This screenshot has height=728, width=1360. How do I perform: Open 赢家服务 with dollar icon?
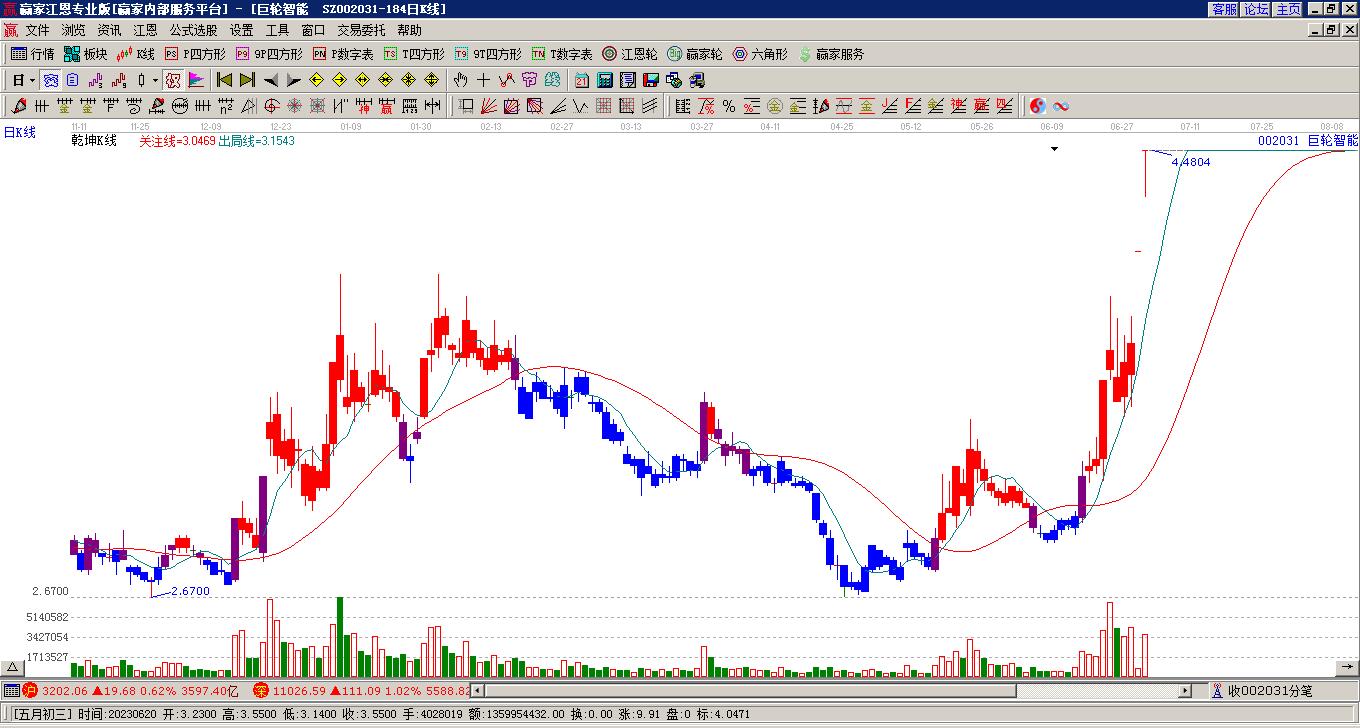pos(831,54)
